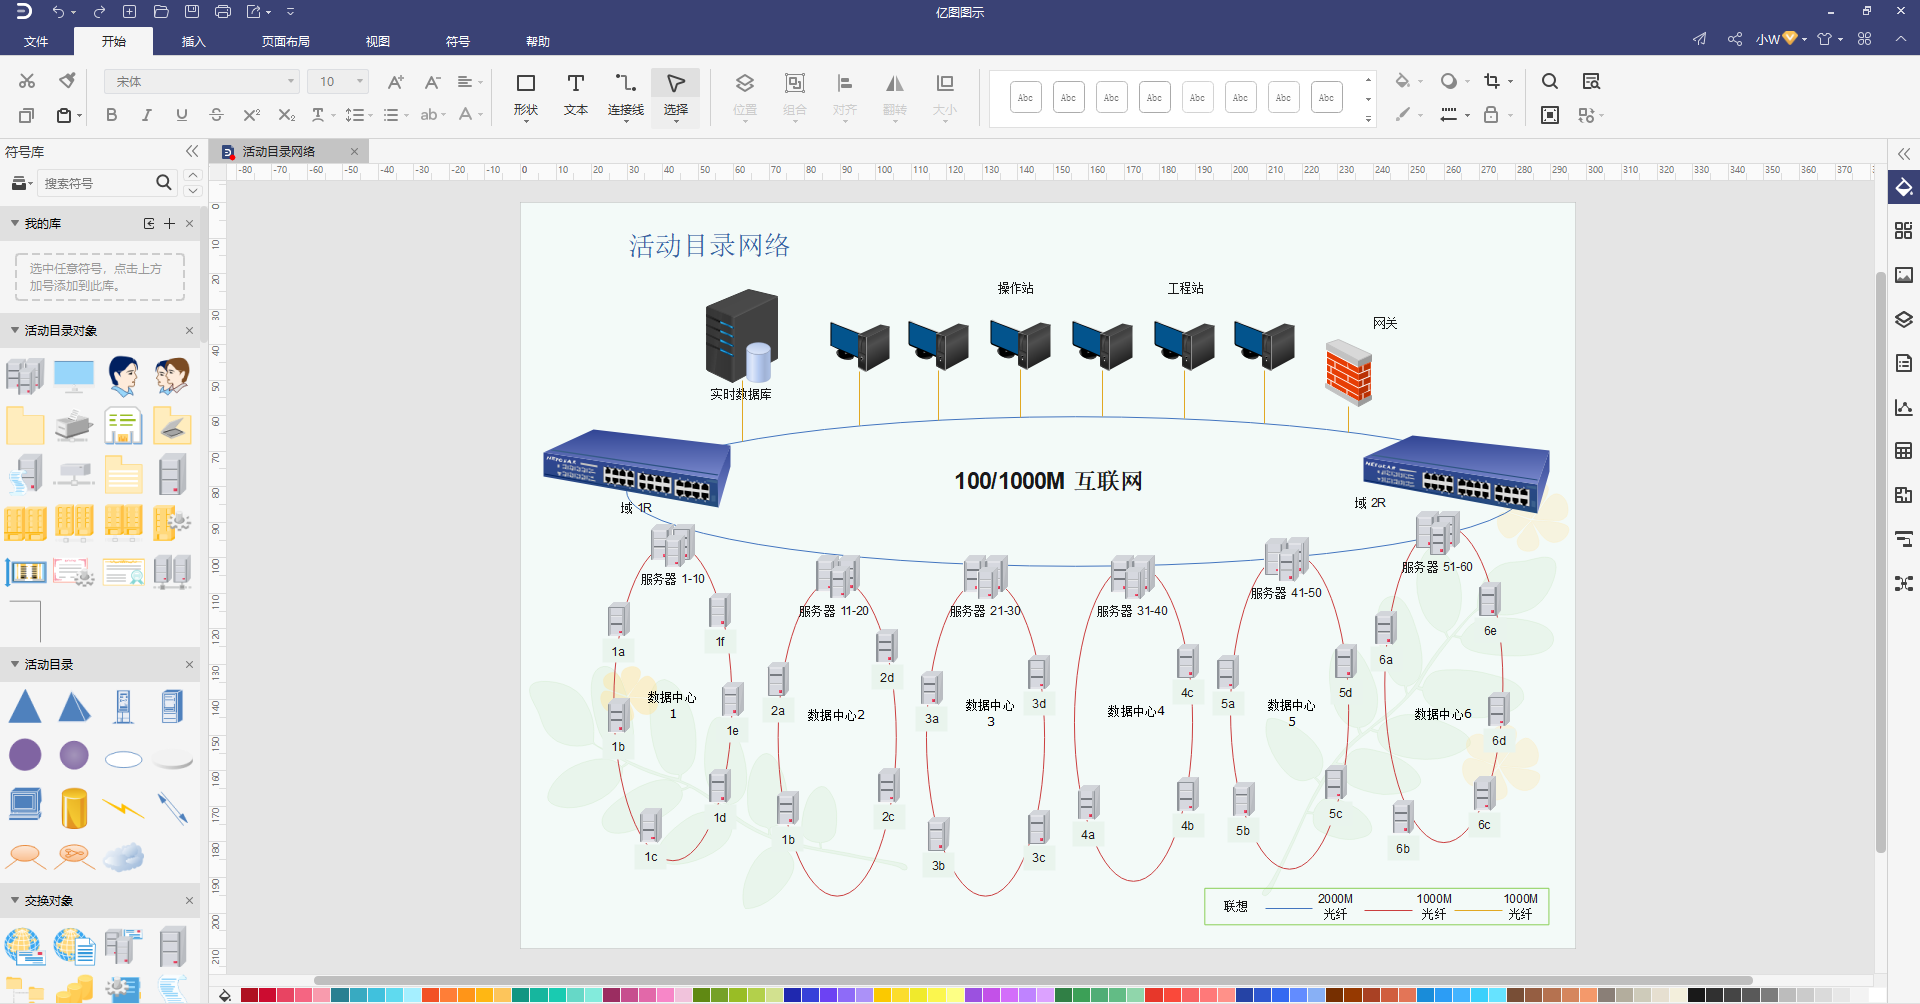
Task: Toggle Italic formatting
Action: tap(146, 115)
